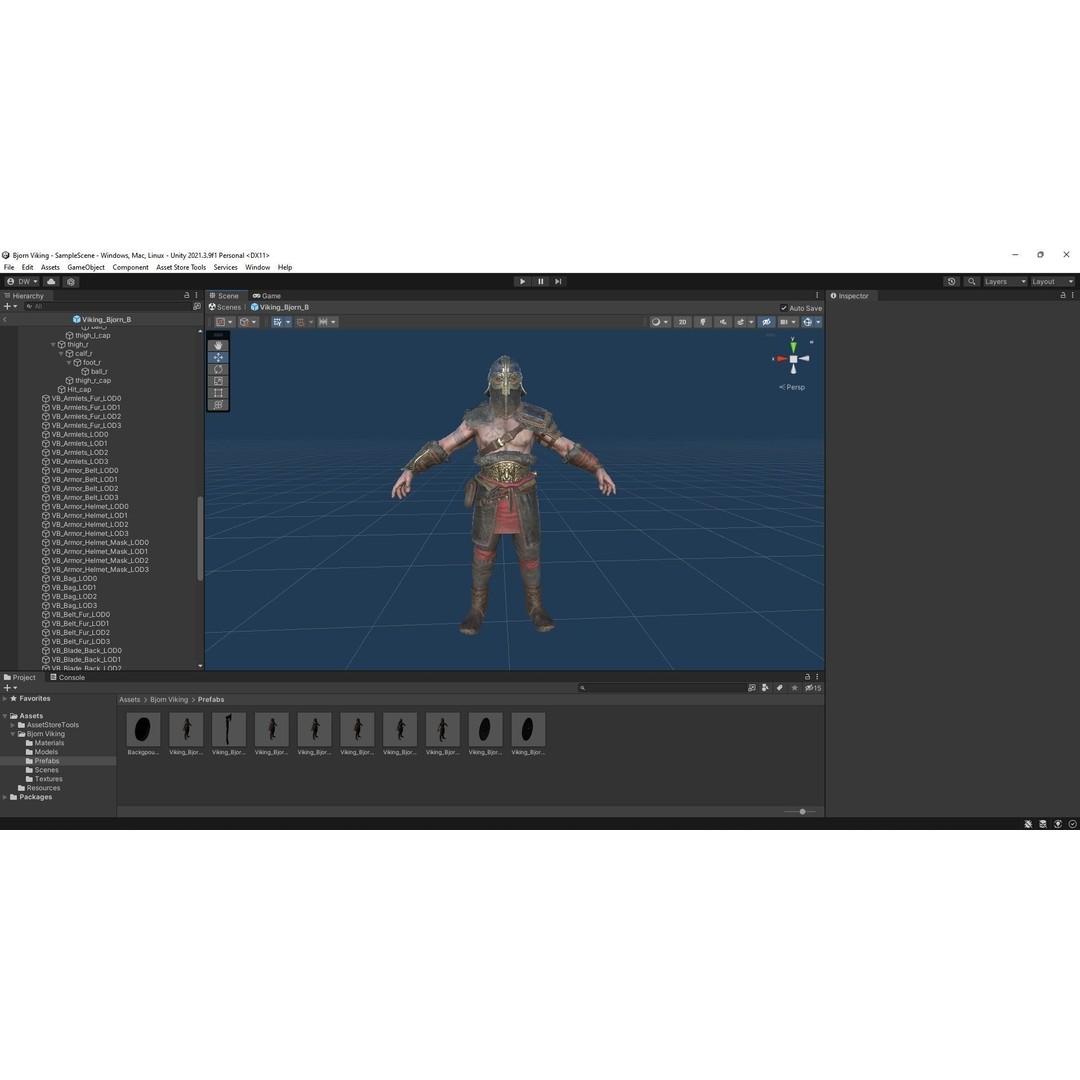Click the Play button

pyautogui.click(x=522, y=282)
